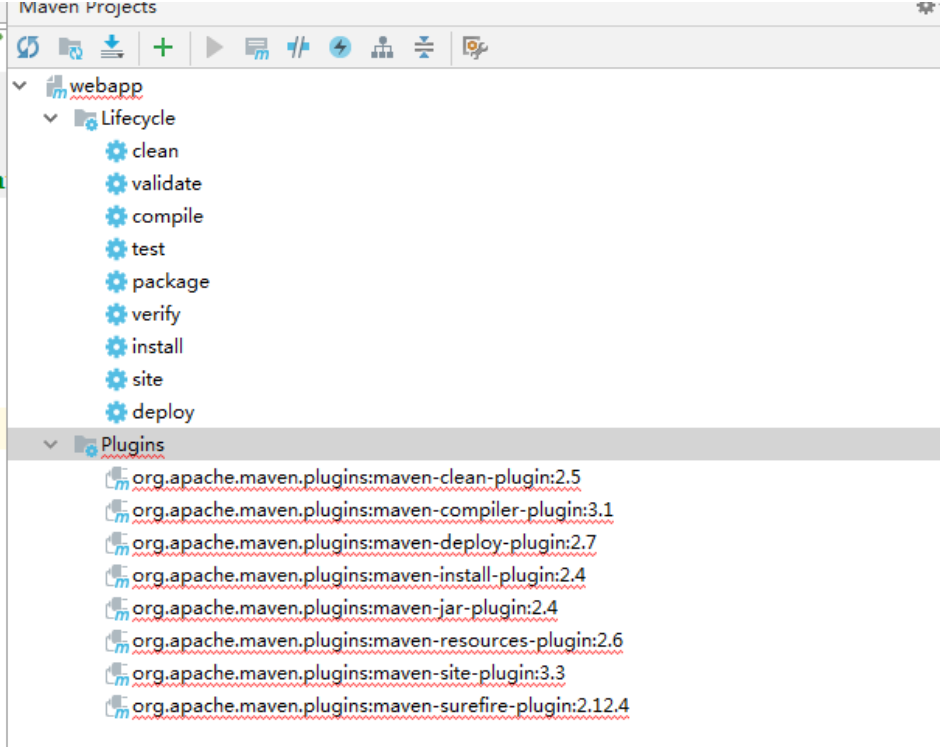This screenshot has height=747, width=949.
Task: Toggle Offline Mode icon
Action: (x=298, y=47)
